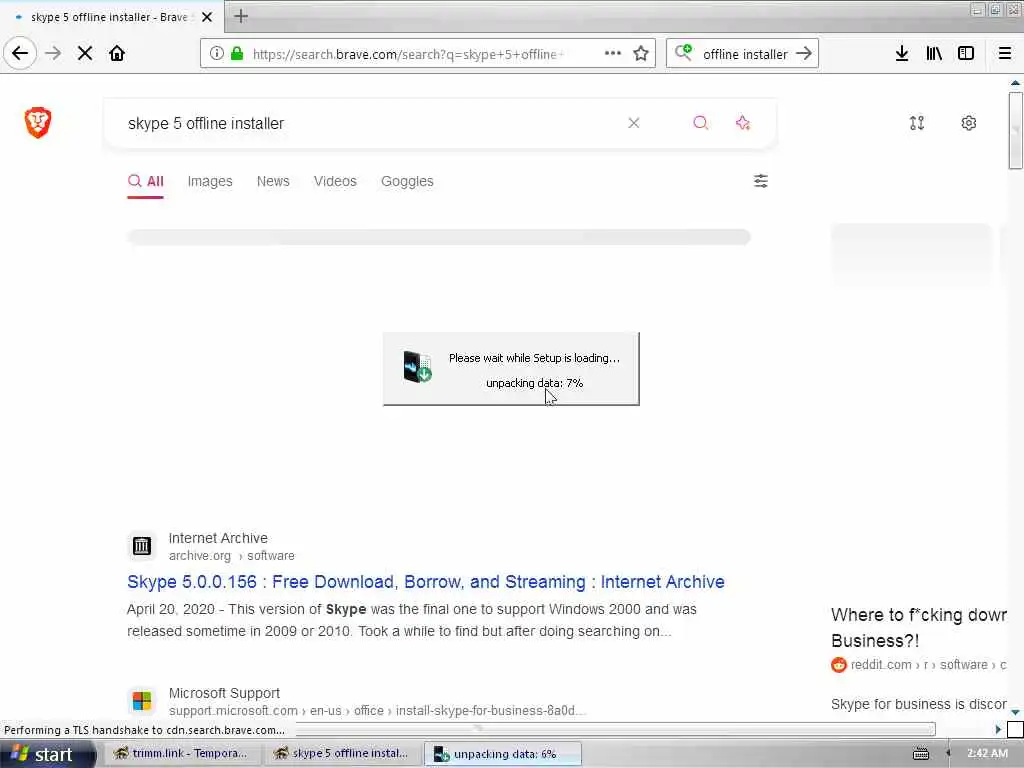1024x768 pixels.
Task: Open the on-screen keyboard tray icon
Action: tap(921, 754)
